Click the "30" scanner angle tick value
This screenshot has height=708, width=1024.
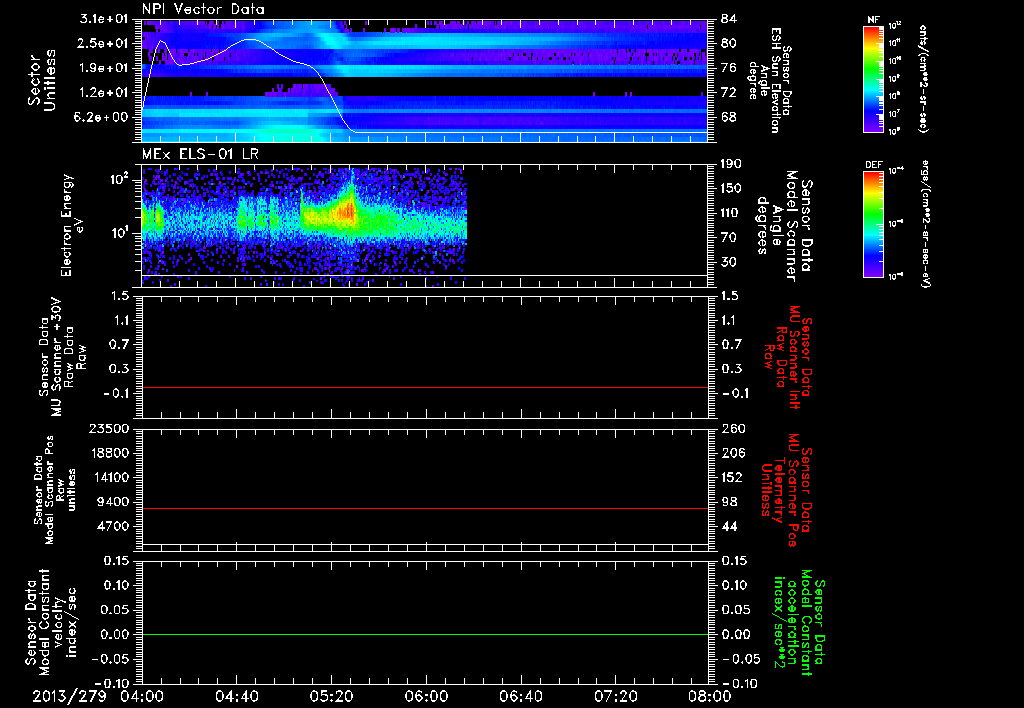point(728,262)
